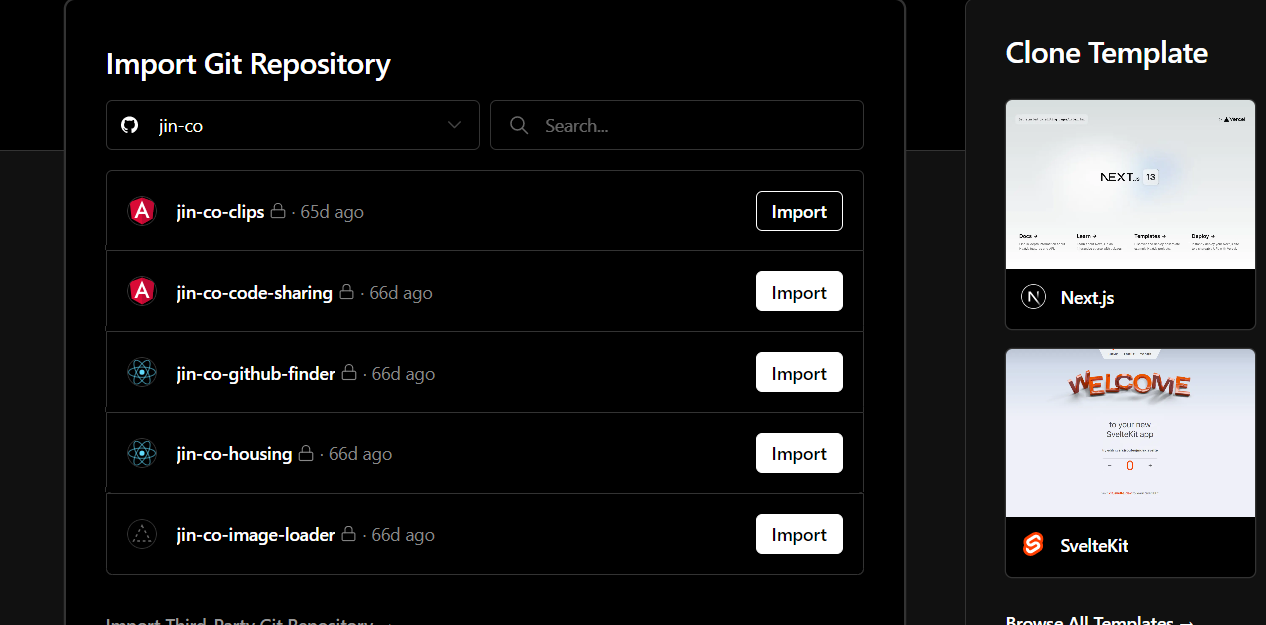The width and height of the screenshot is (1266, 625).
Task: Click the Angular icon beside jin-co-code-sharing
Action: [142, 292]
